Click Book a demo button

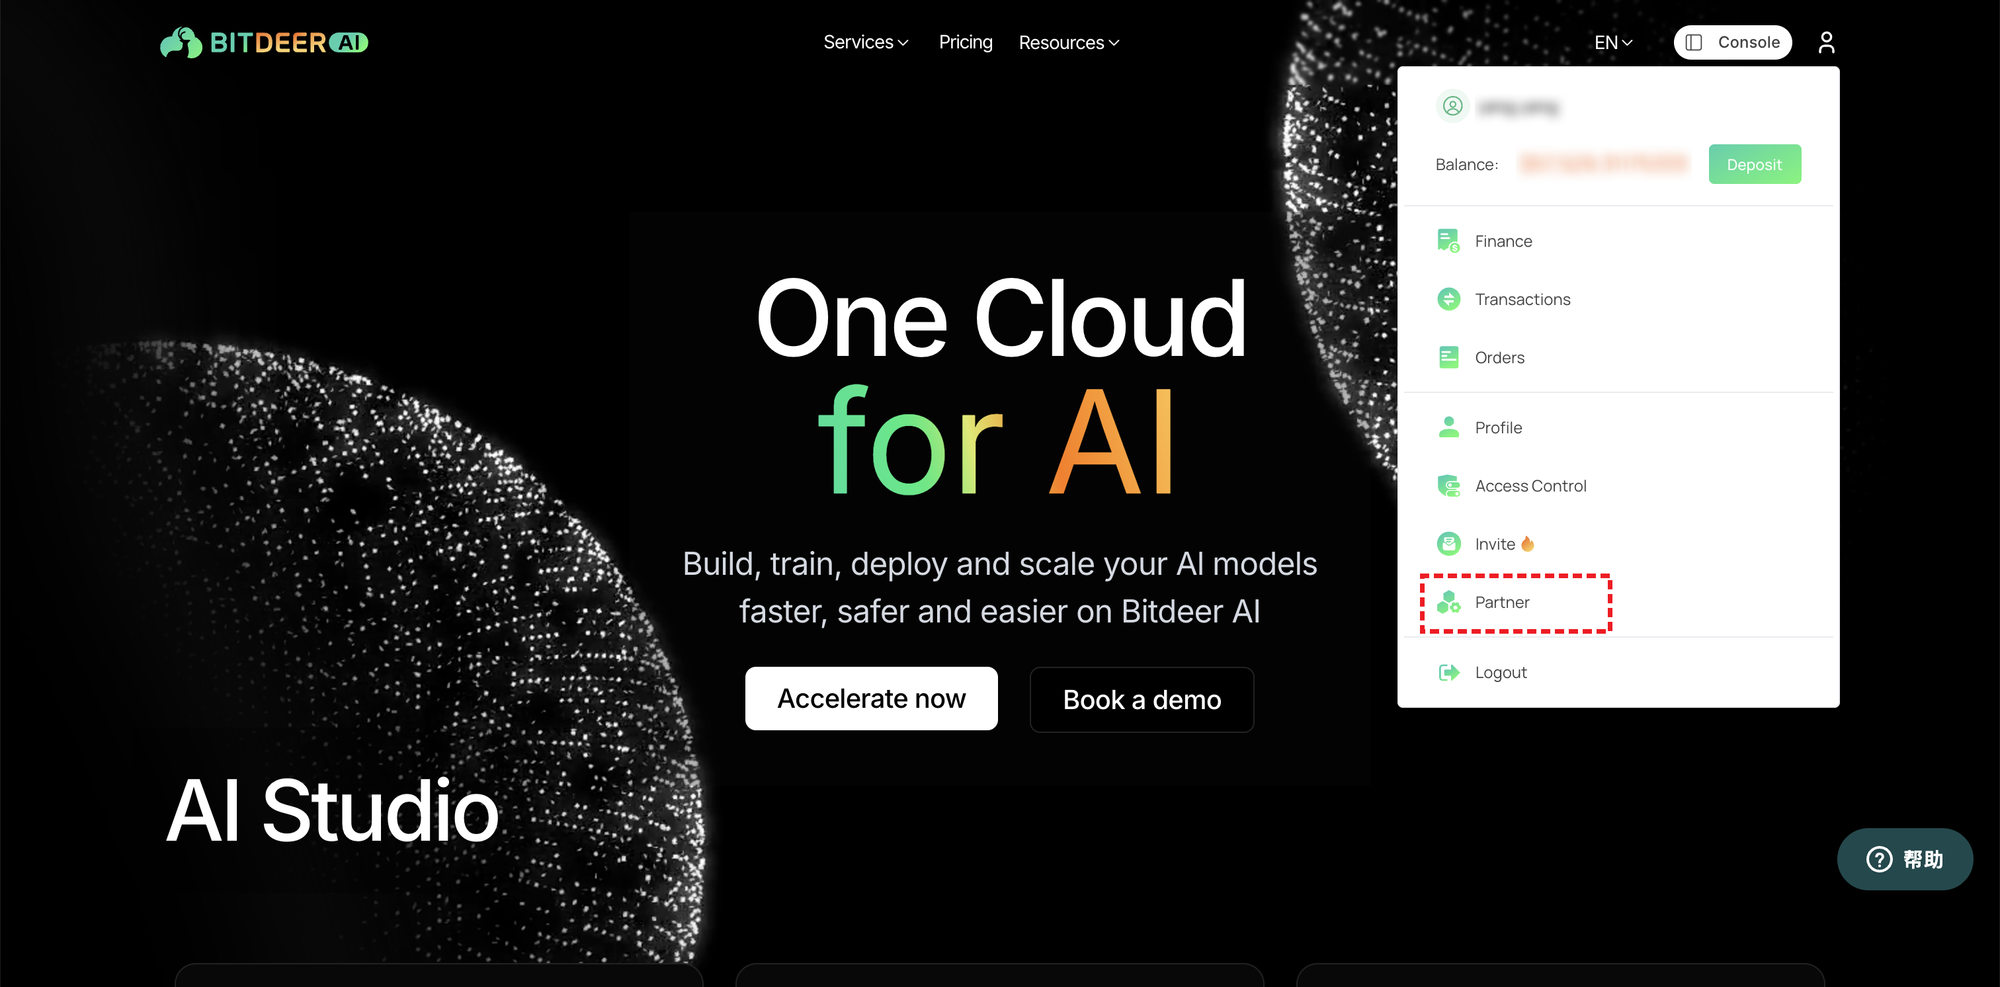(1142, 699)
